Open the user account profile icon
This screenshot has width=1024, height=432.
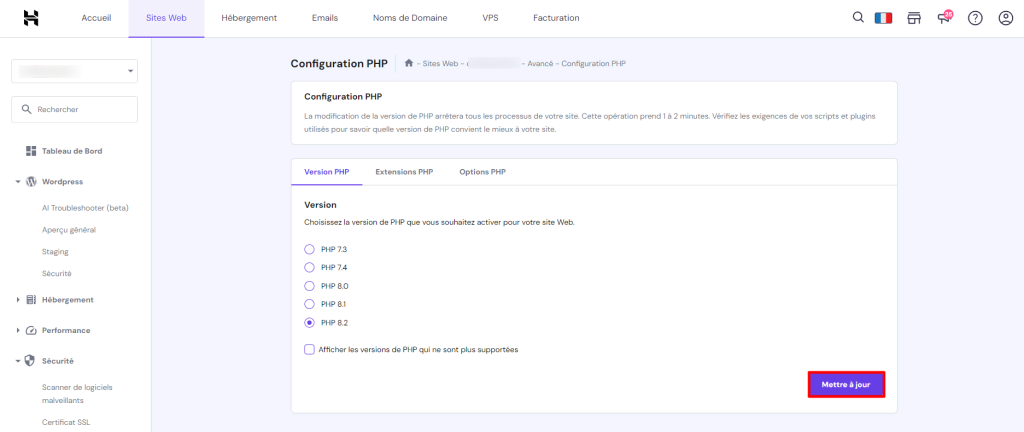tap(1005, 18)
